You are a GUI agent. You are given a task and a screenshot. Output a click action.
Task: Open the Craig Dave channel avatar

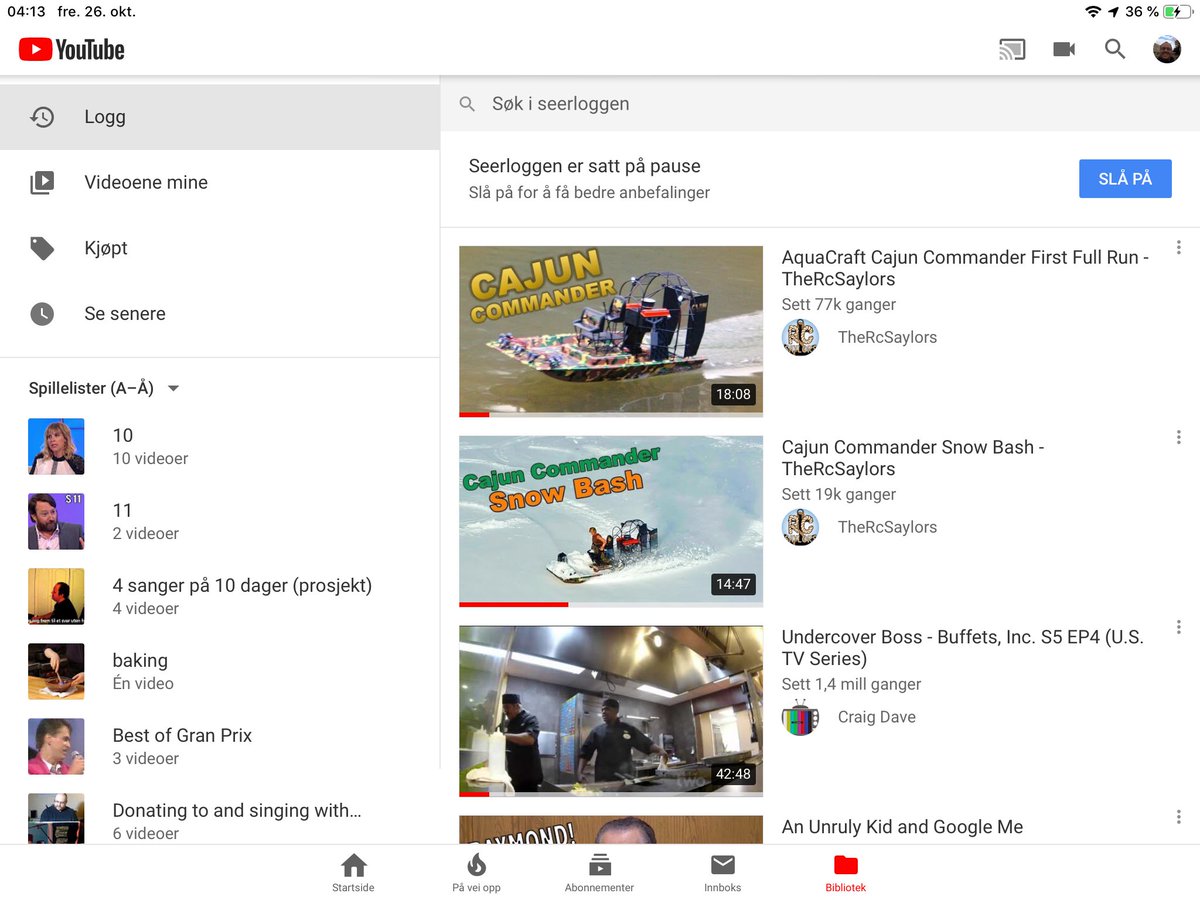(800, 717)
